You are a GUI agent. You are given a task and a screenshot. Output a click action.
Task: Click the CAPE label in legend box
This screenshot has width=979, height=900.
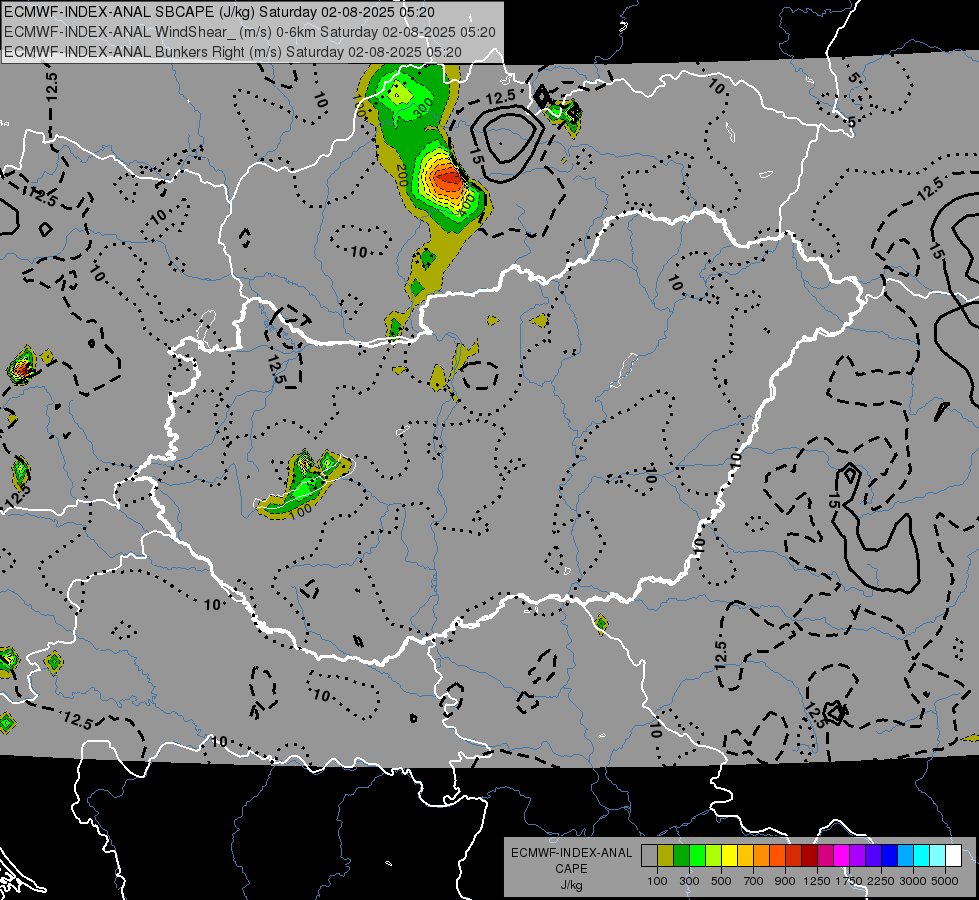(x=571, y=869)
